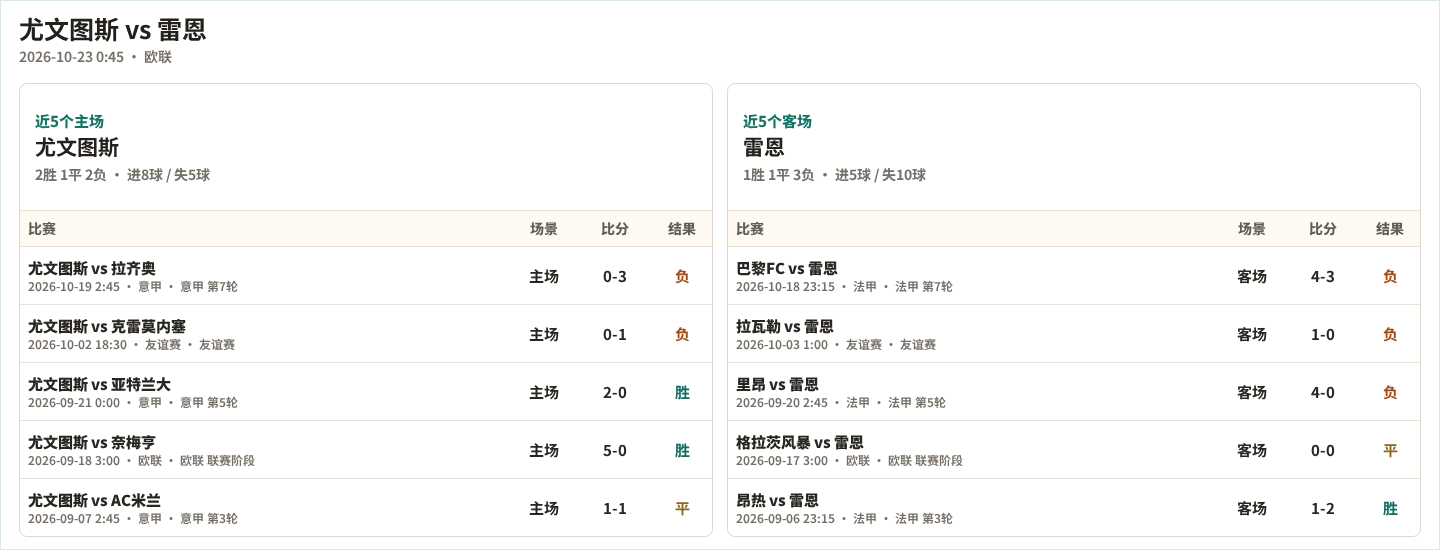Select the 拉瓦勒 vs 雷恩 match
The image size is (1440, 550).
(x=1074, y=334)
